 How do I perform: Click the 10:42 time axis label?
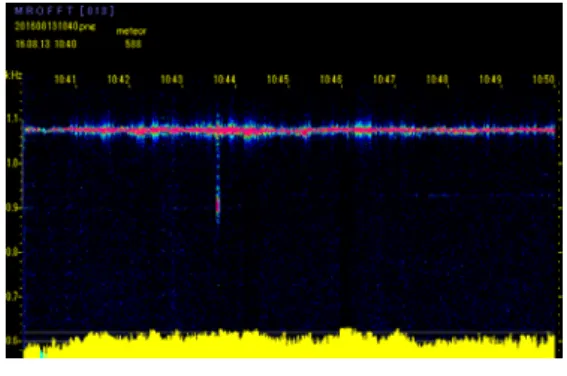click(118, 79)
